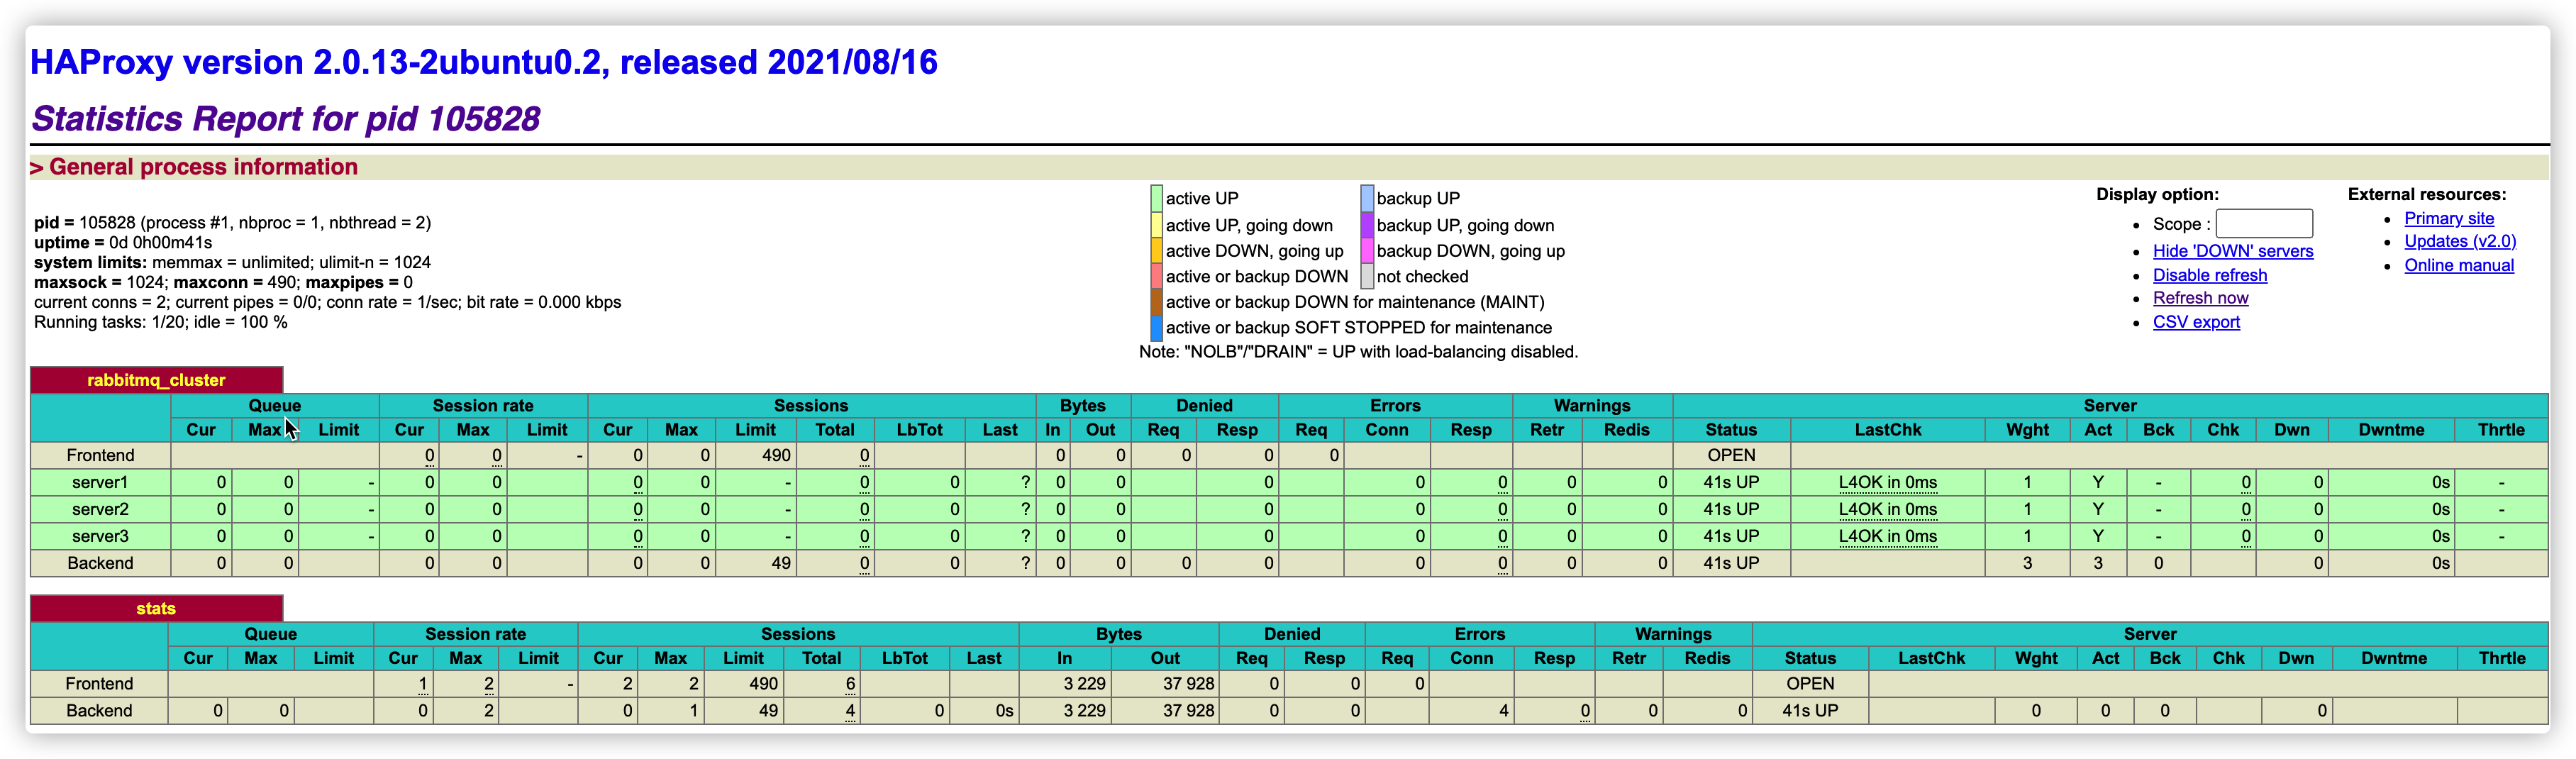The image size is (2576, 759).
Task: Click the MAINT brown legend swatch
Action: click(1156, 302)
